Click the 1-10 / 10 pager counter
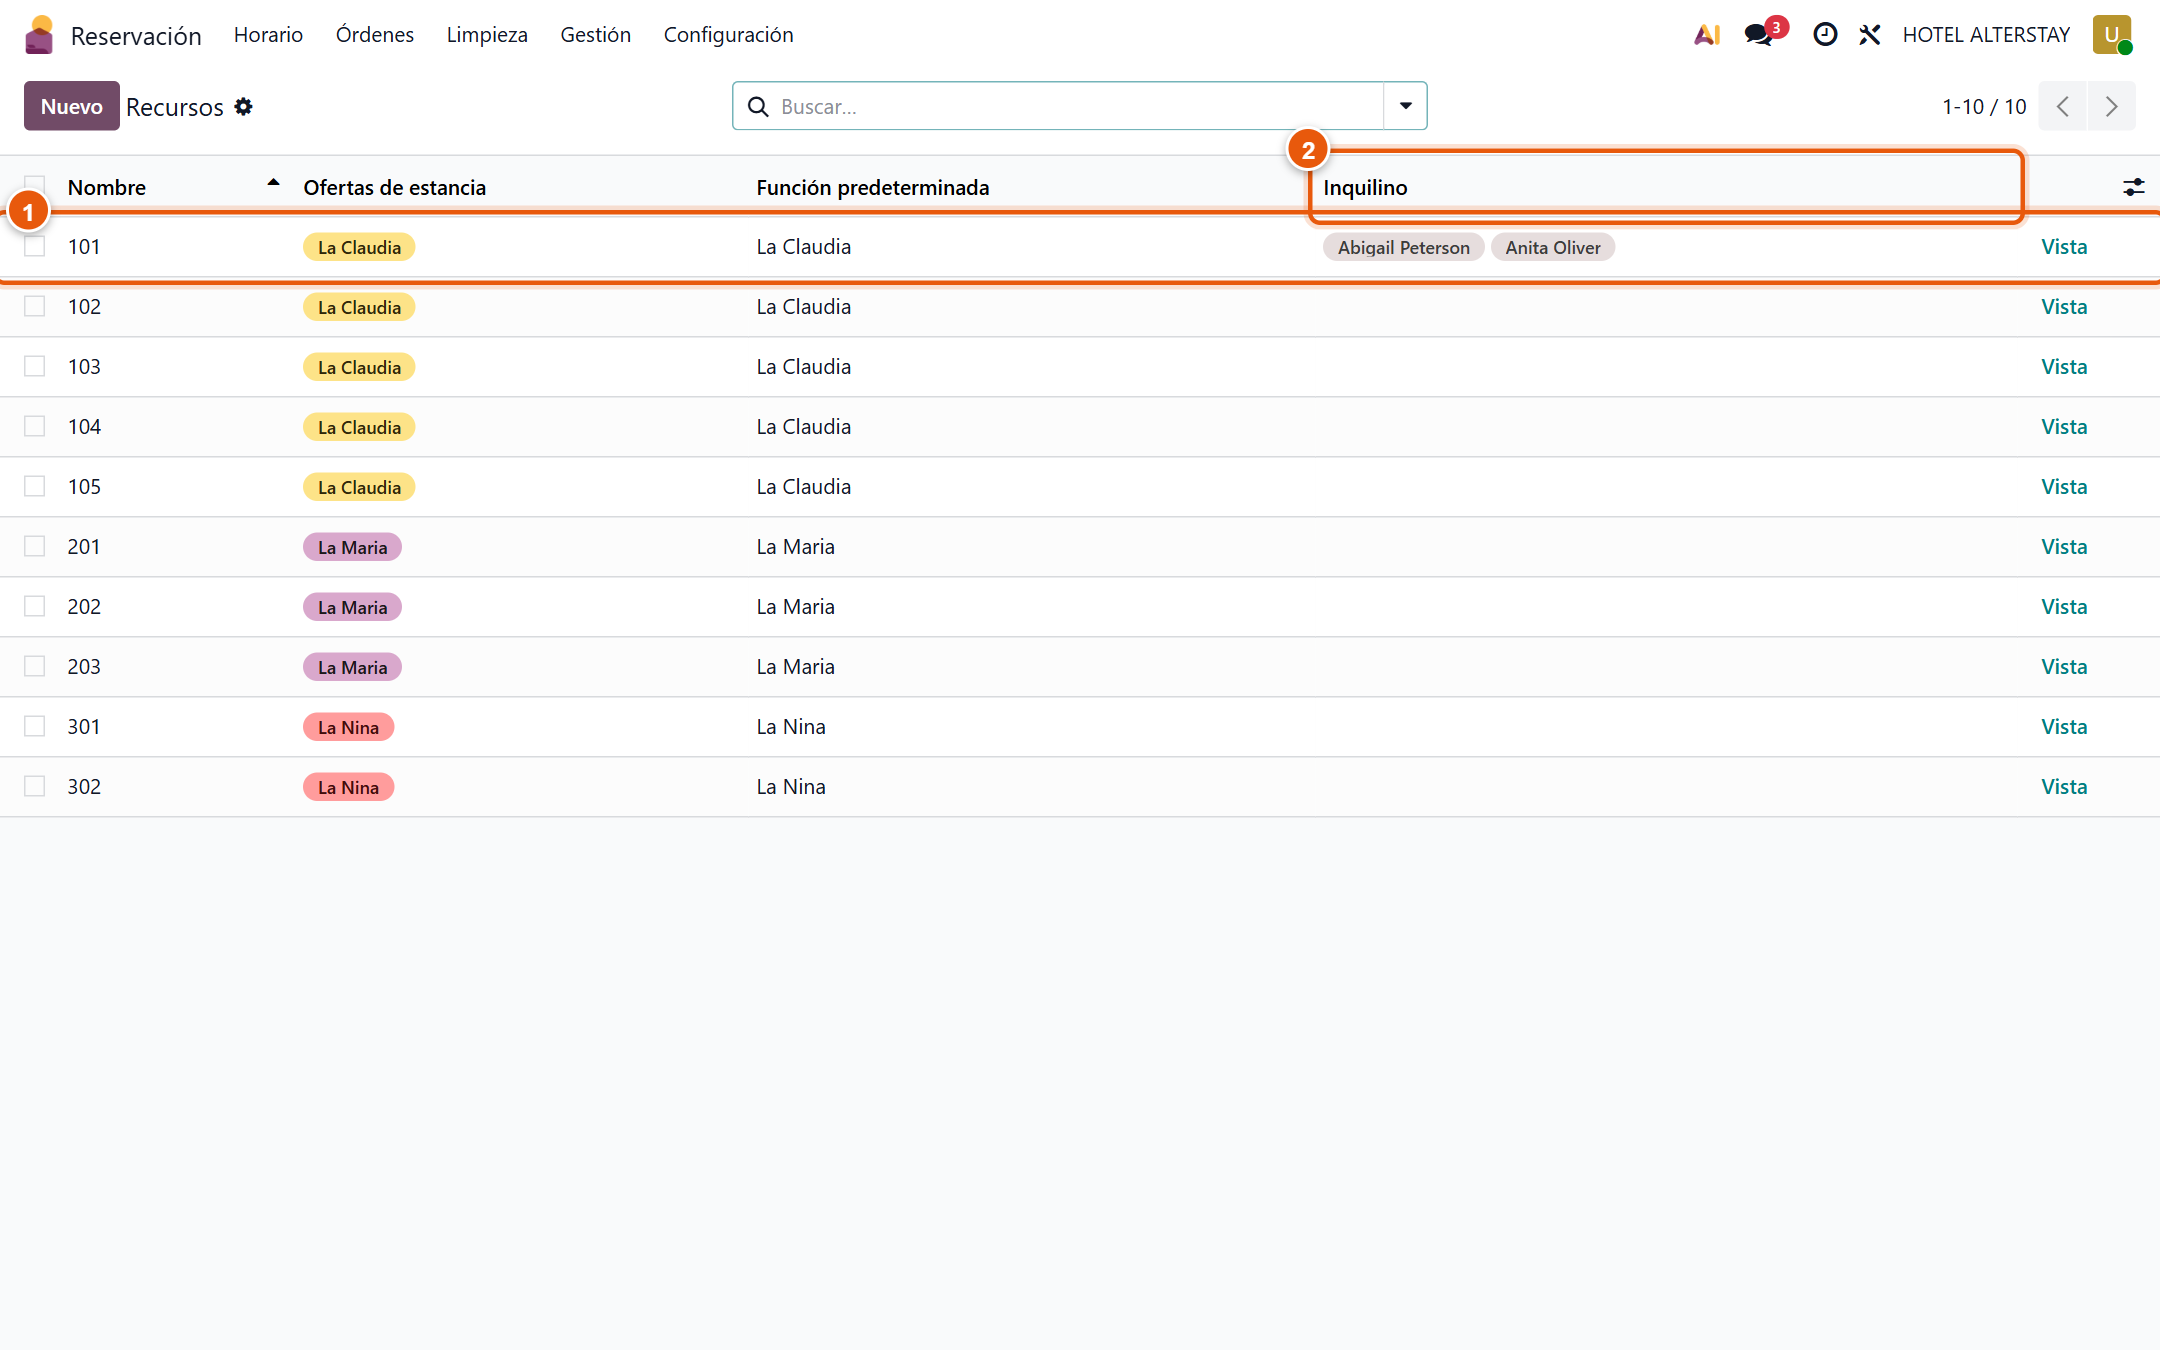Viewport: 2160px width, 1350px height. pos(1984,106)
